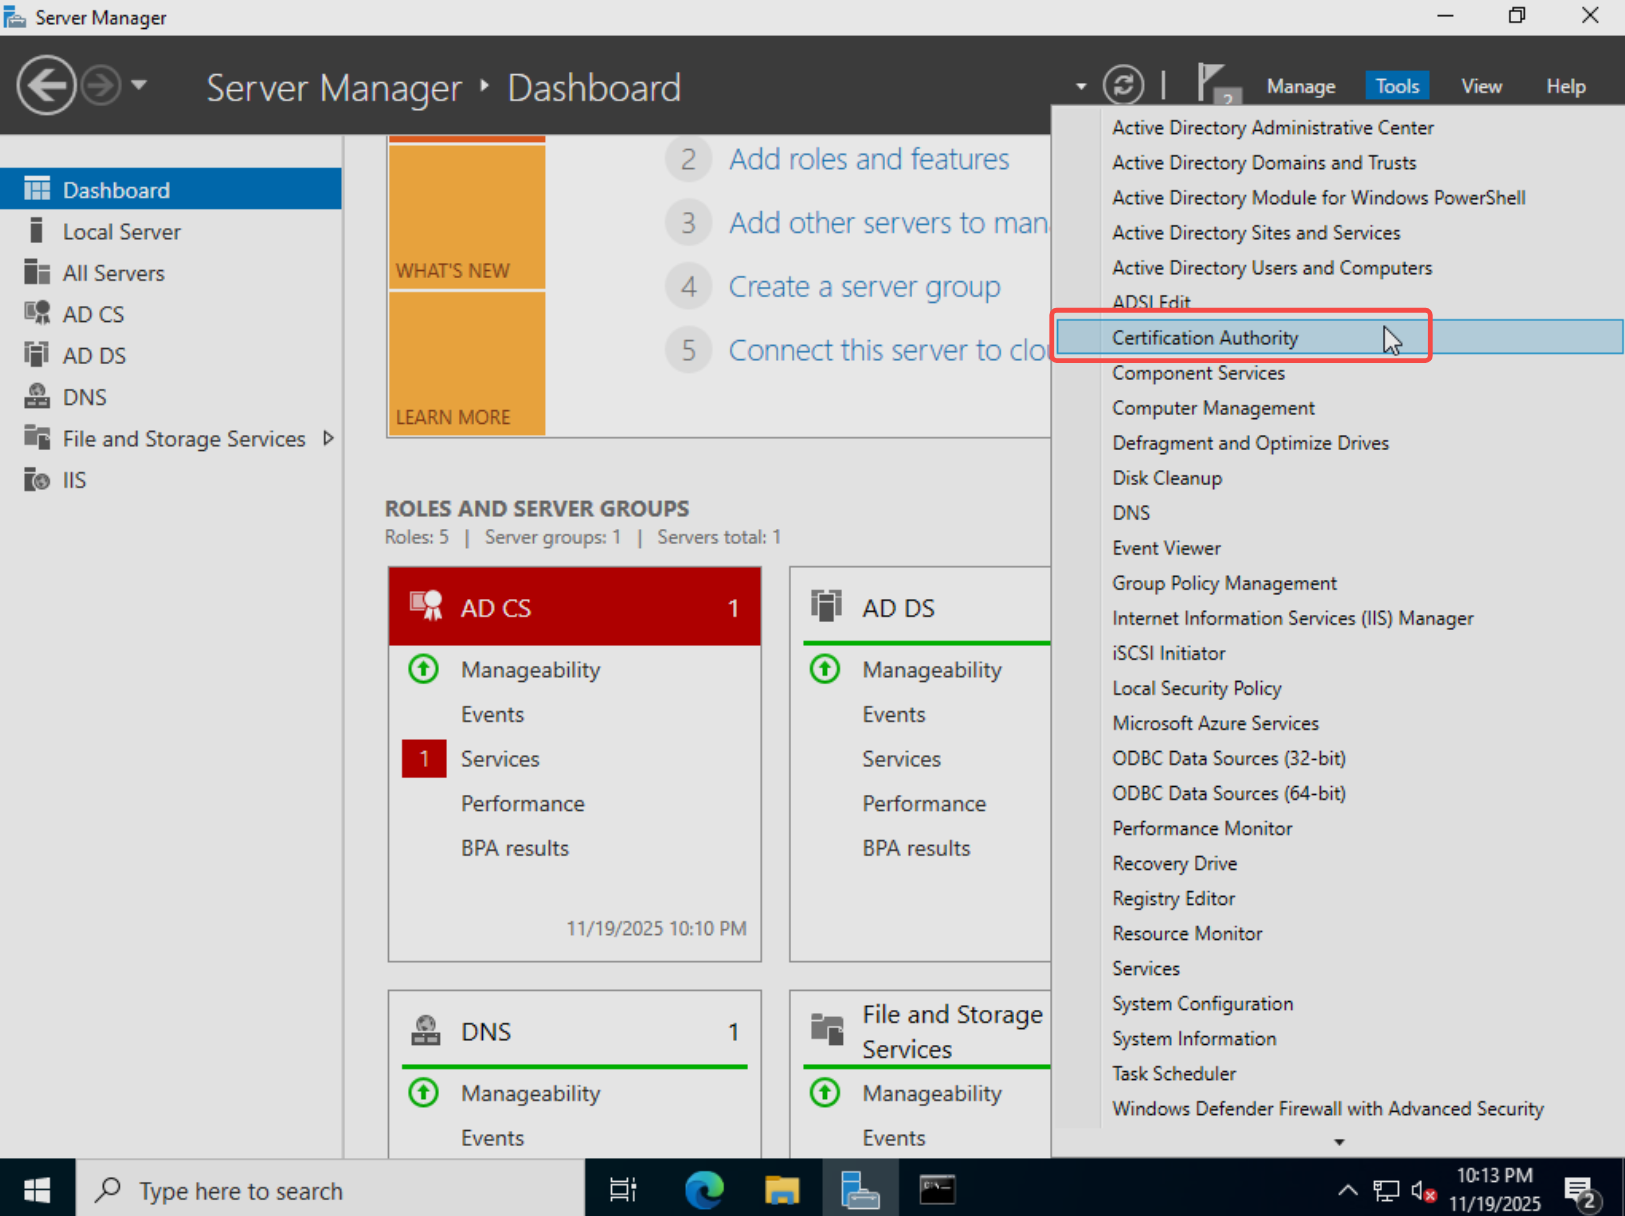Open Task View on the taskbar
1625x1216 pixels.
click(x=623, y=1189)
